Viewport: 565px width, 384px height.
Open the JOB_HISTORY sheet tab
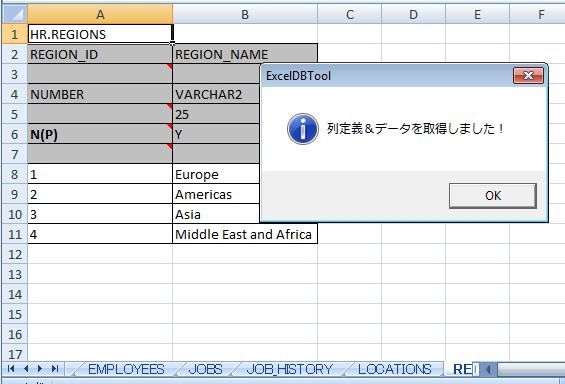point(289,369)
